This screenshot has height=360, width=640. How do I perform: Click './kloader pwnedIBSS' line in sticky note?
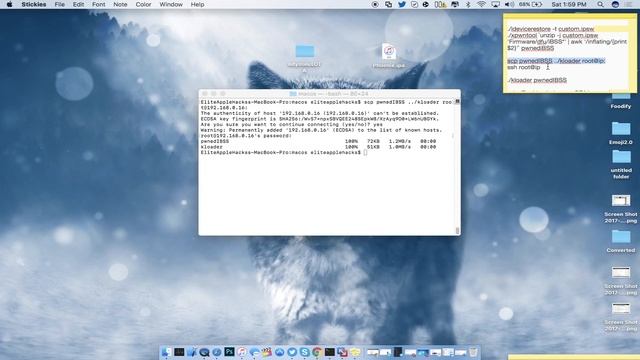pos(537,80)
